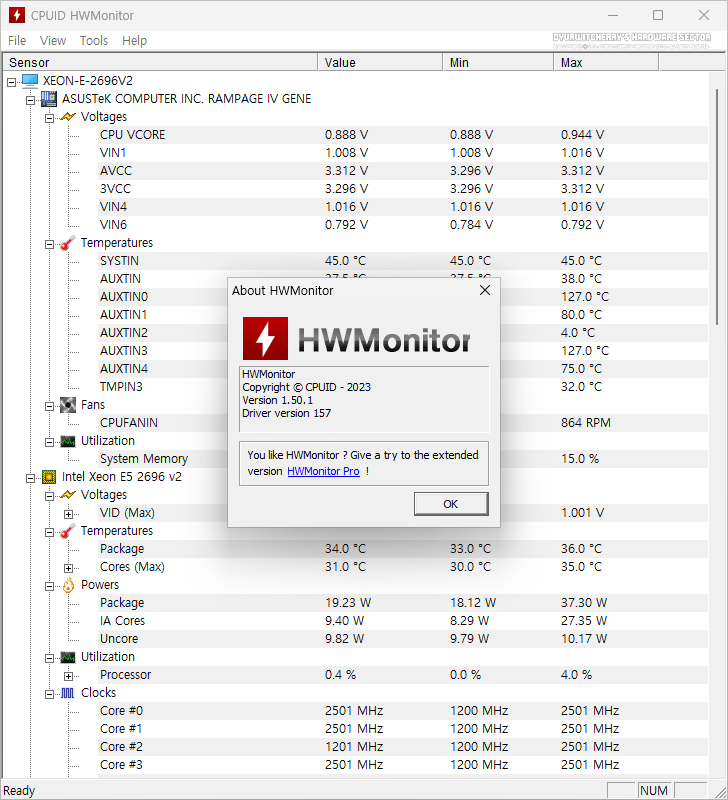Click the Sensor column header
728x800 pixels.
pyautogui.click(x=160, y=62)
